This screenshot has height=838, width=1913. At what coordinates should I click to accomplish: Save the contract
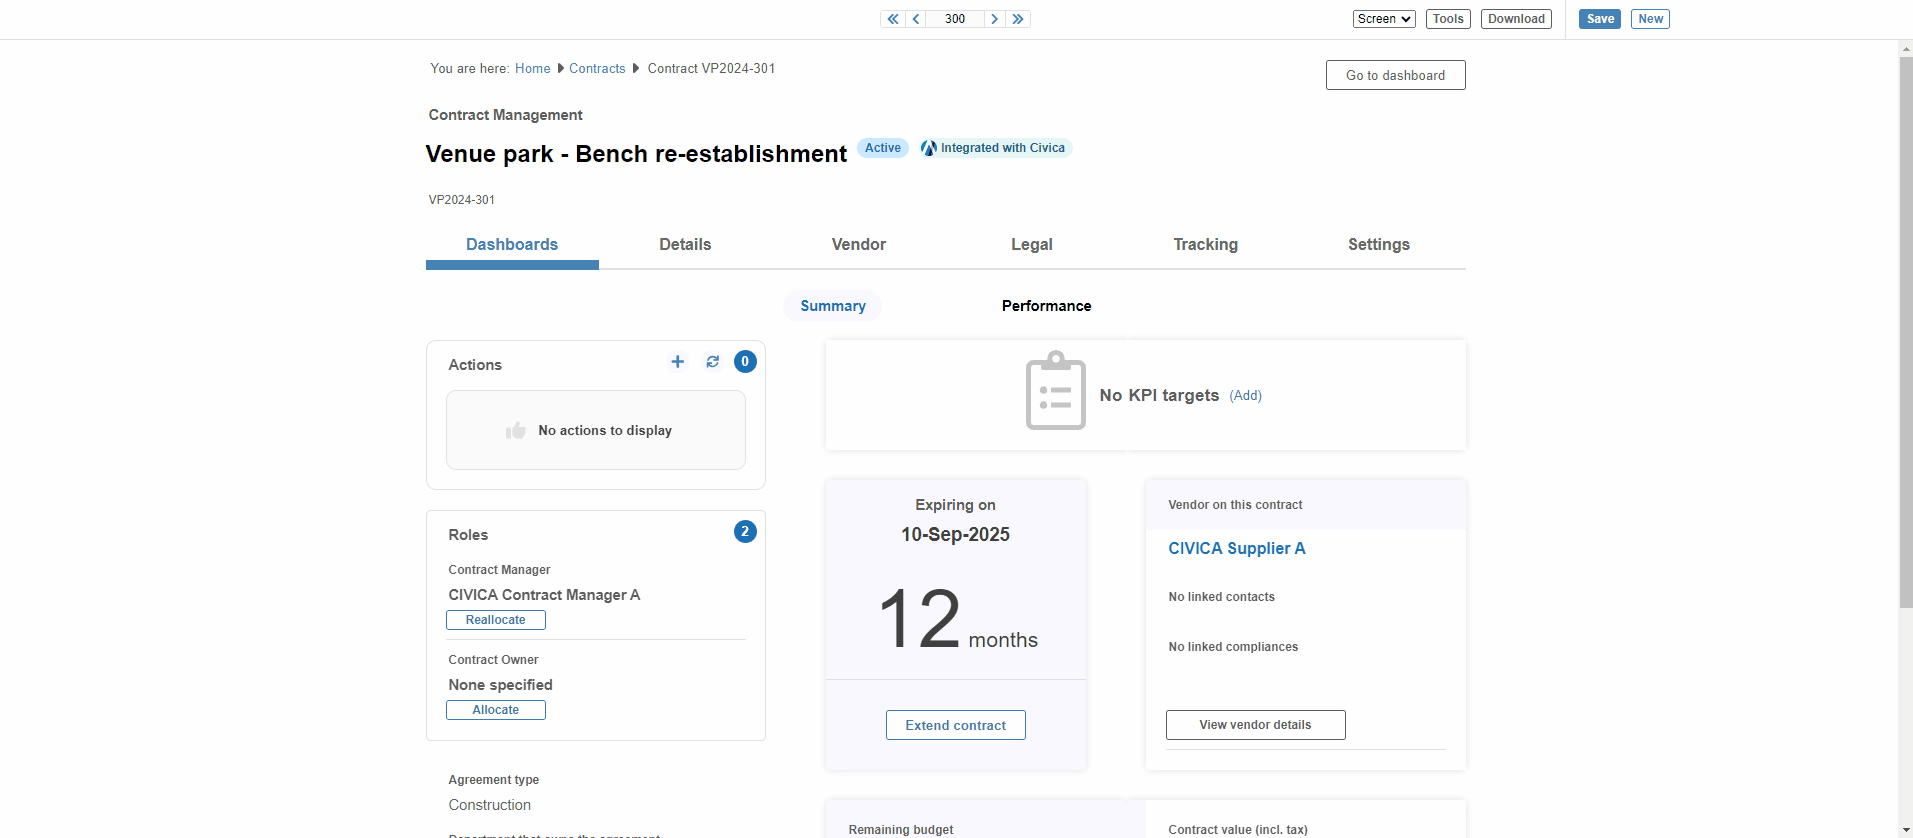1600,19
